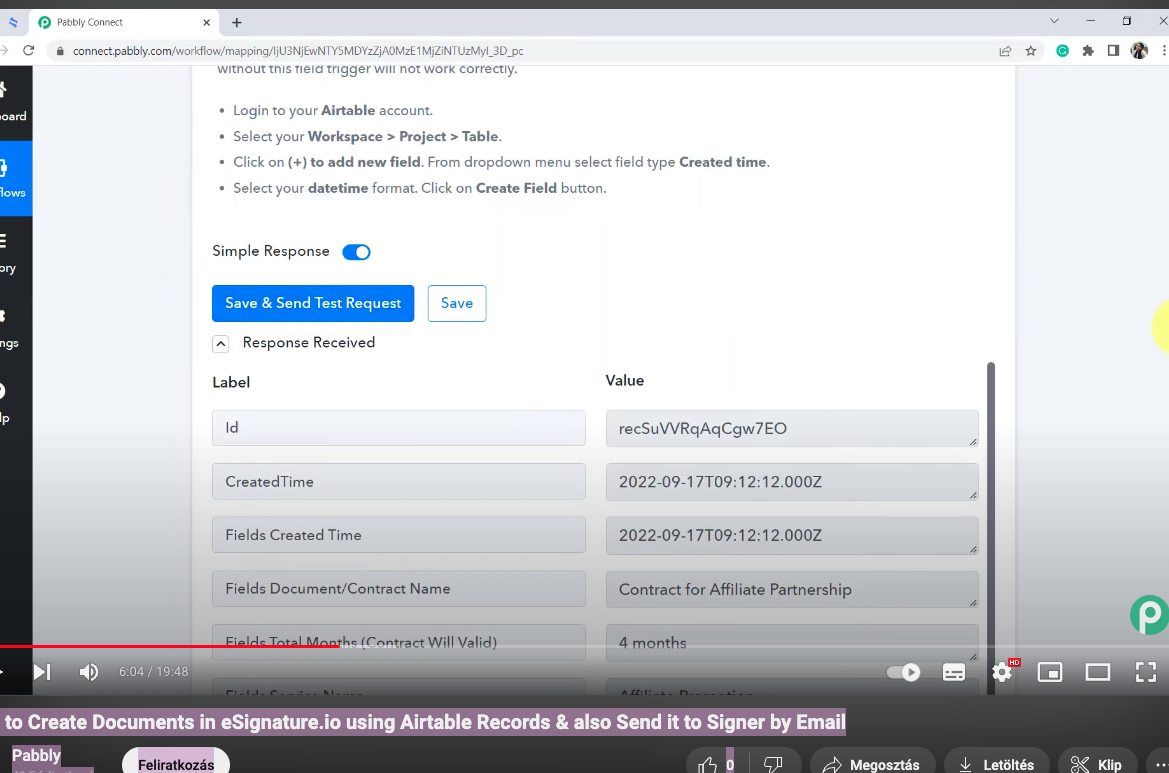Collapse the Response Received section
Viewport: 1169px width, 773px height.
[x=221, y=344]
